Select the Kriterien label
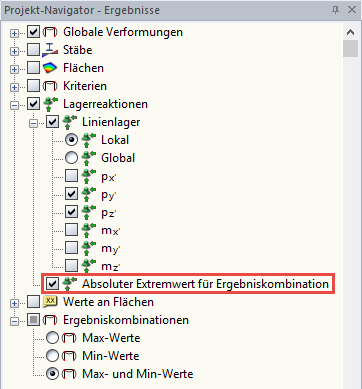This screenshot has height=389, width=362. tap(85, 86)
